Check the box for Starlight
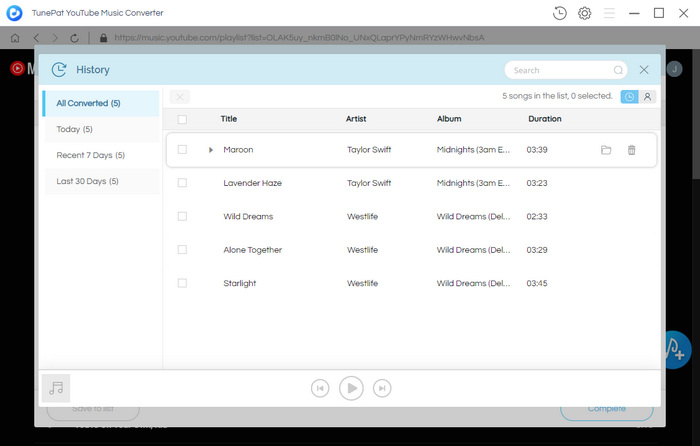700x446 pixels. 182,283
